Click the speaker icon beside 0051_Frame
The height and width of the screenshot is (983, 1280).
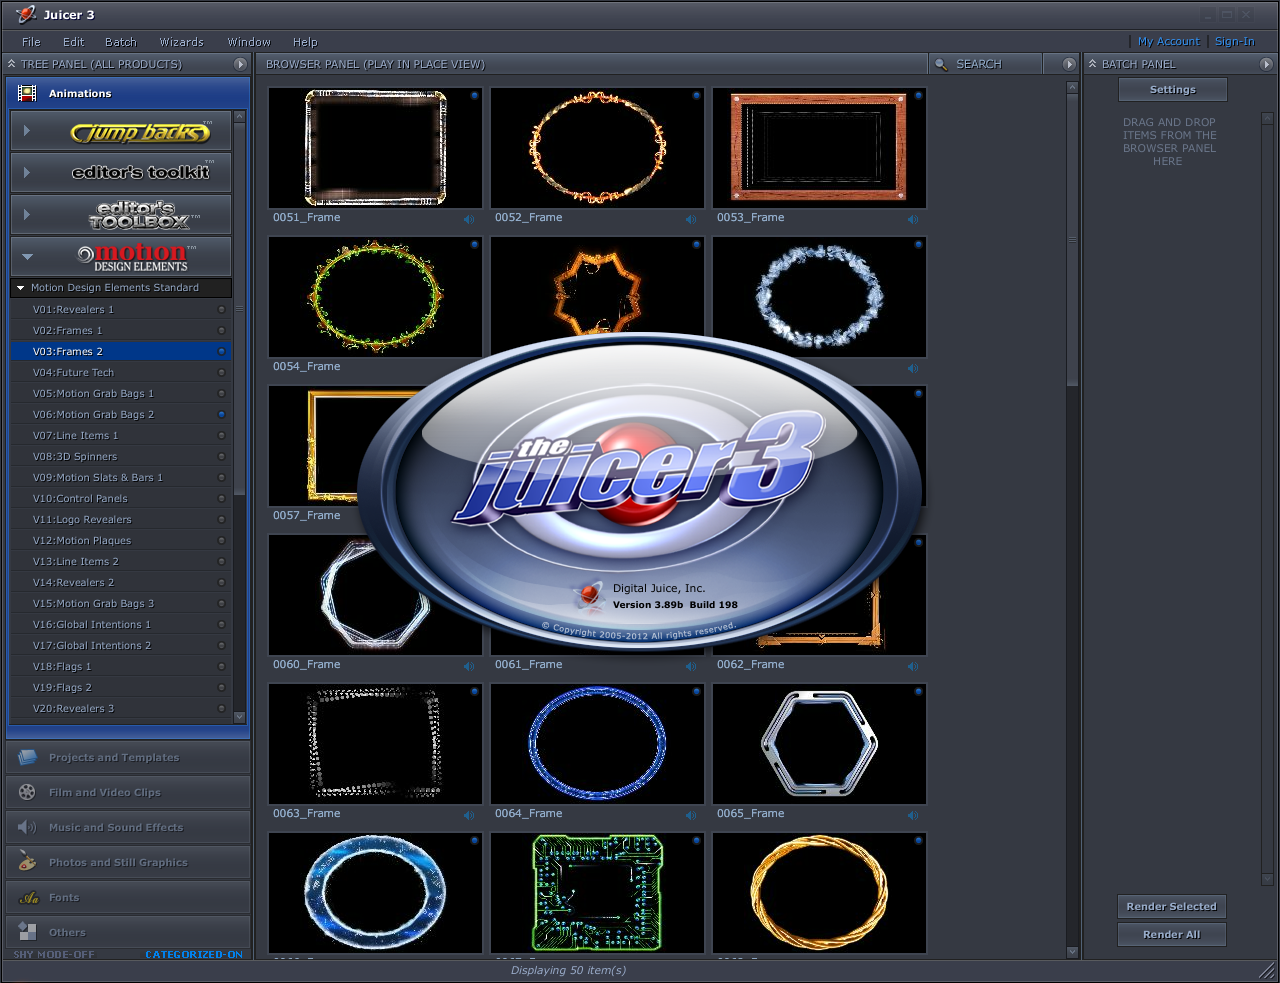pos(469,219)
